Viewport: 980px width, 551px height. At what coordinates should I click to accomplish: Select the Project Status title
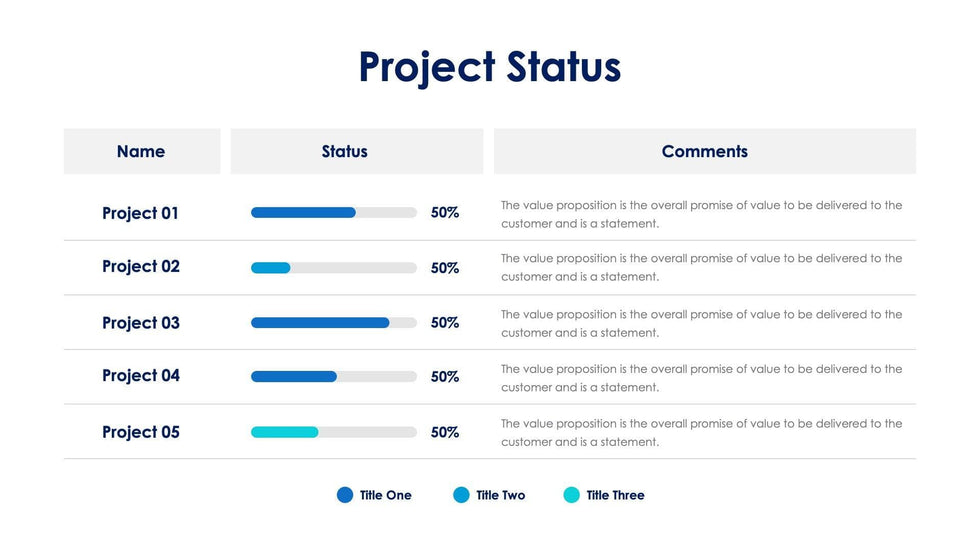[x=490, y=67]
